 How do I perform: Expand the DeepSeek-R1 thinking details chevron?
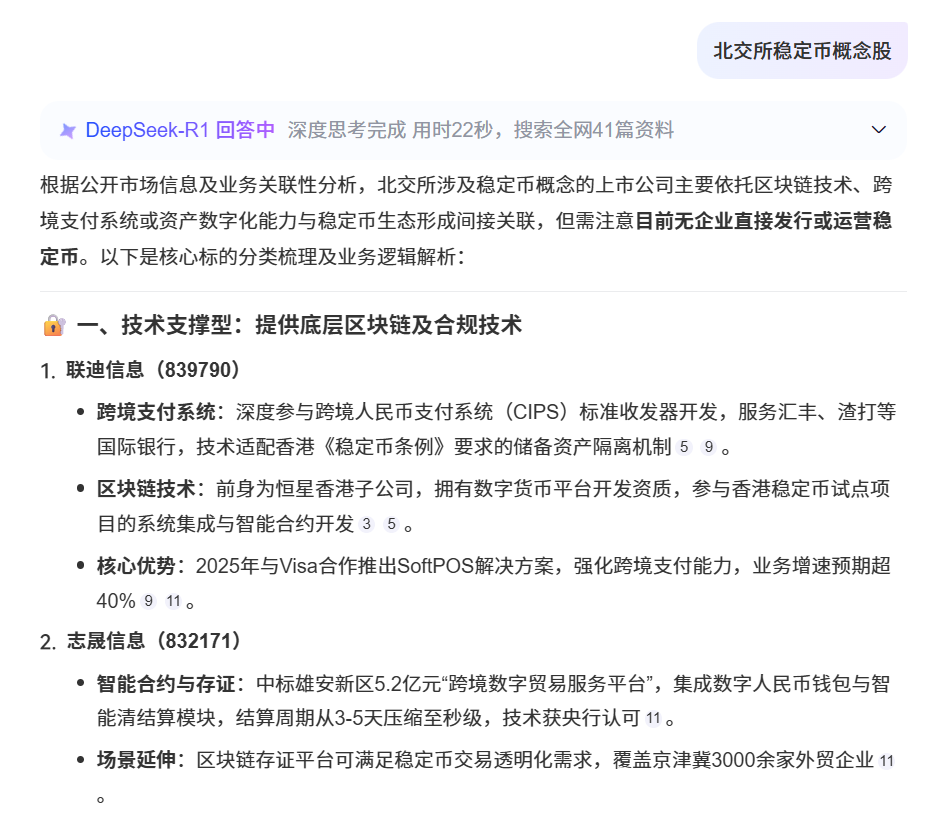click(879, 130)
